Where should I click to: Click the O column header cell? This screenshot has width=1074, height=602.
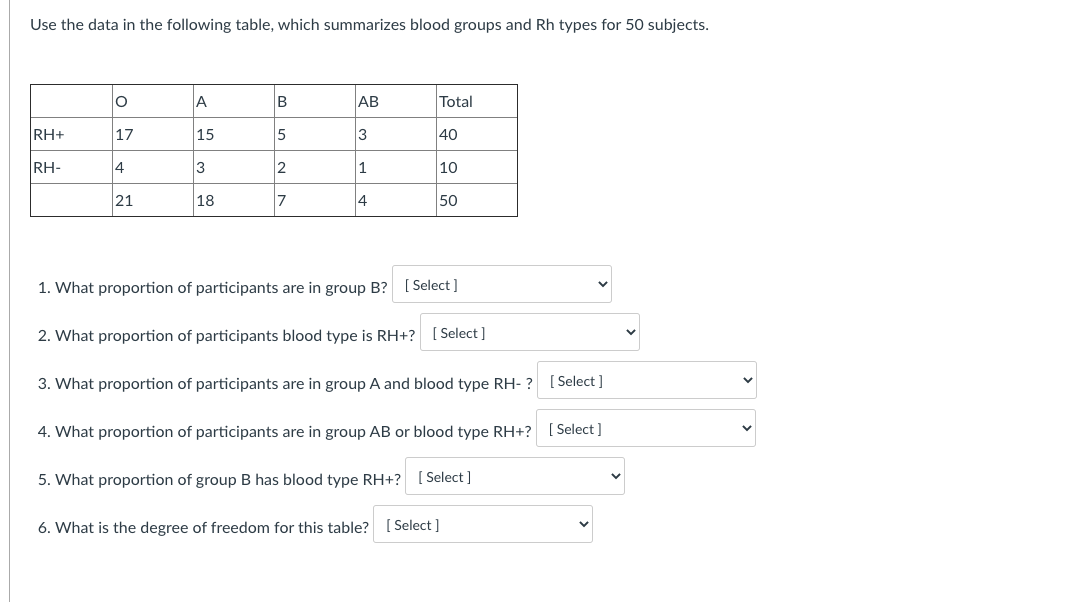(151, 102)
